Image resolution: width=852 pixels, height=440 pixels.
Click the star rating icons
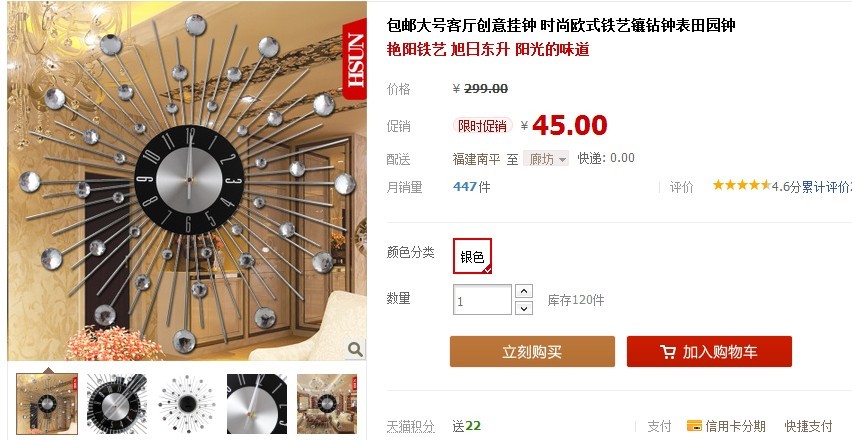742,186
